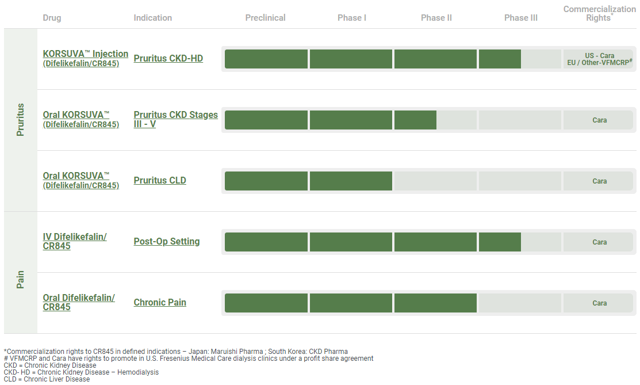640x385 pixels.
Task: Open the IV Difelikefalin/CR845 link
Action: (x=75, y=241)
